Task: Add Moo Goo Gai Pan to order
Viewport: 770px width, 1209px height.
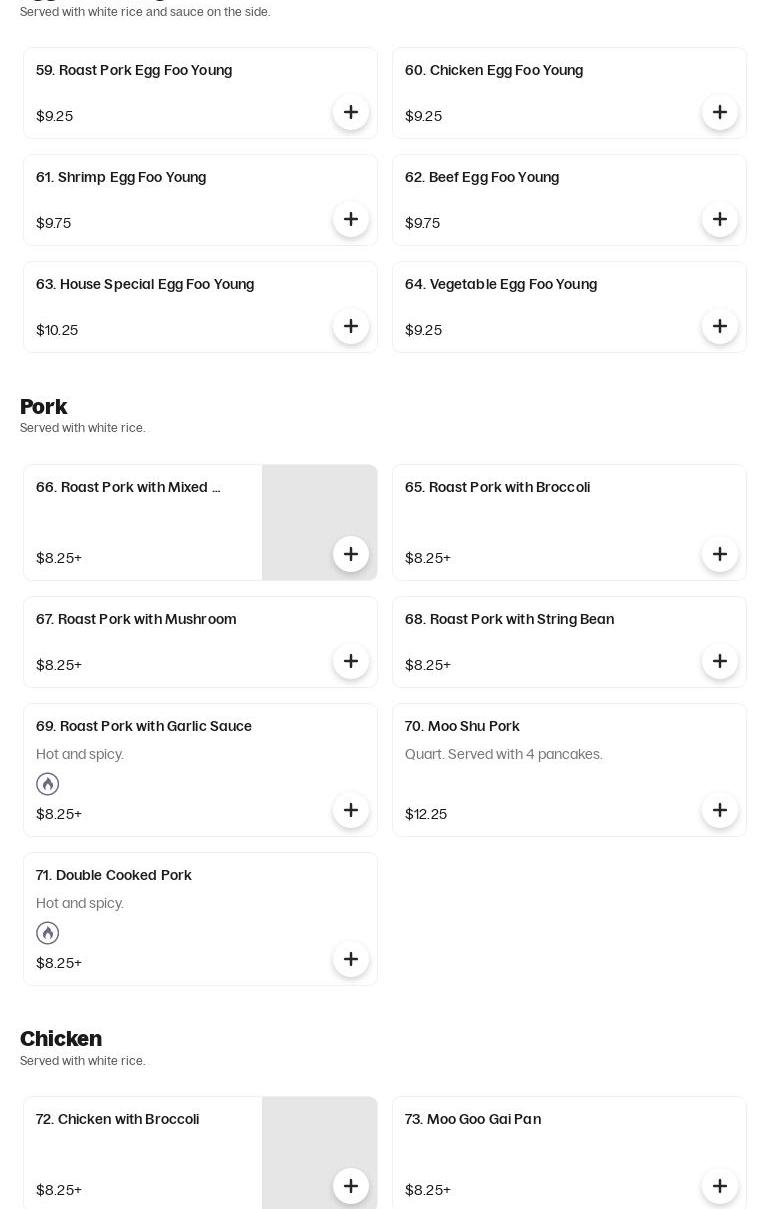Action: pos(720,1186)
